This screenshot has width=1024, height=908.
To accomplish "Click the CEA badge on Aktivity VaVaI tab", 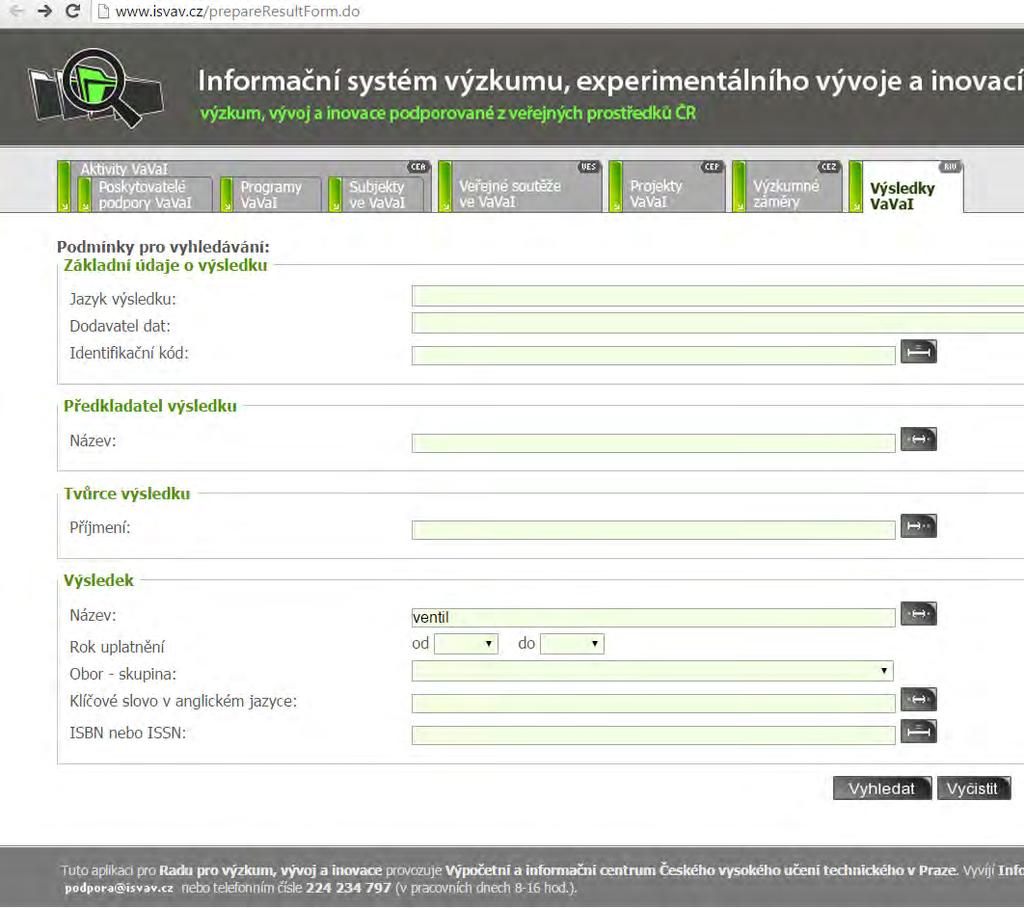I will click(418, 167).
